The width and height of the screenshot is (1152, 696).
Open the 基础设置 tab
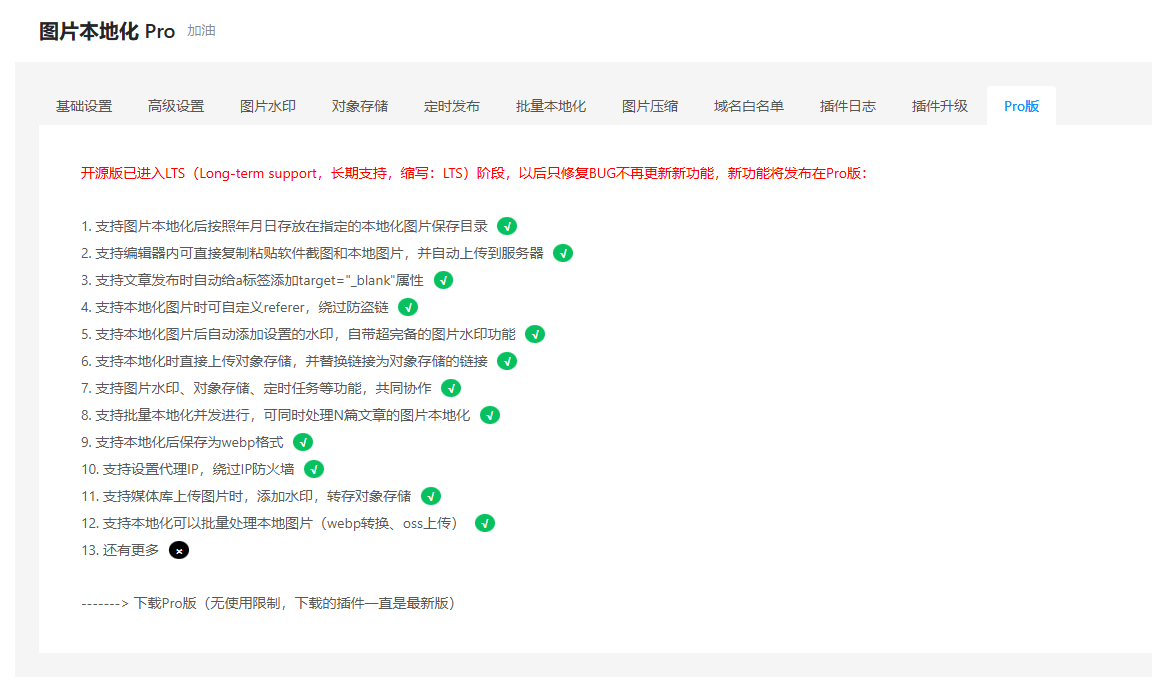[x=84, y=106]
